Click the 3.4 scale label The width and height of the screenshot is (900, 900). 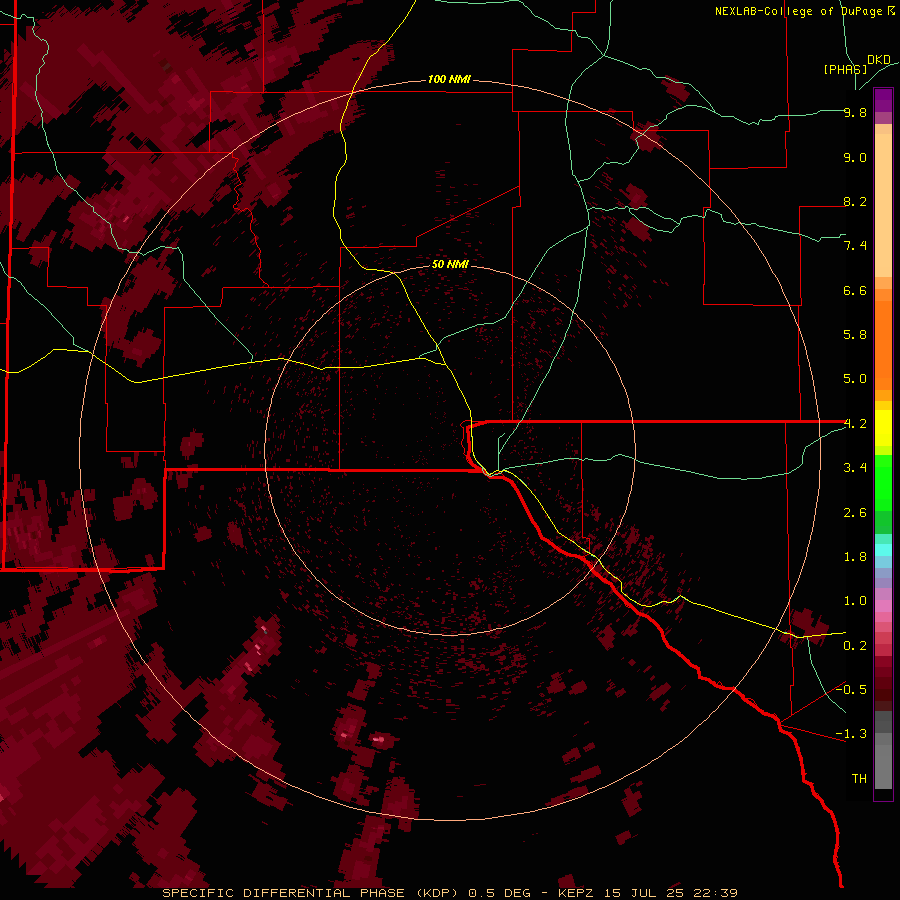tap(855, 468)
